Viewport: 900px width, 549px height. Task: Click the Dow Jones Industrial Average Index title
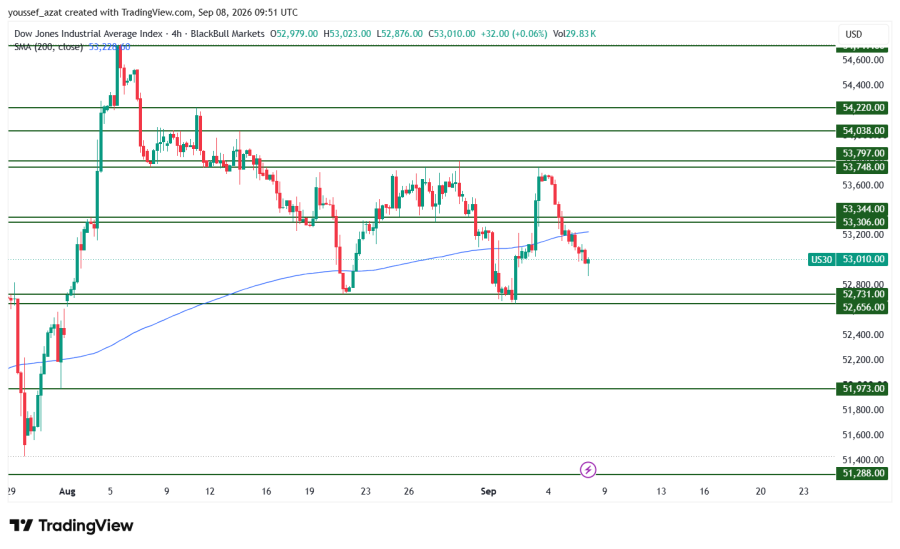click(88, 34)
